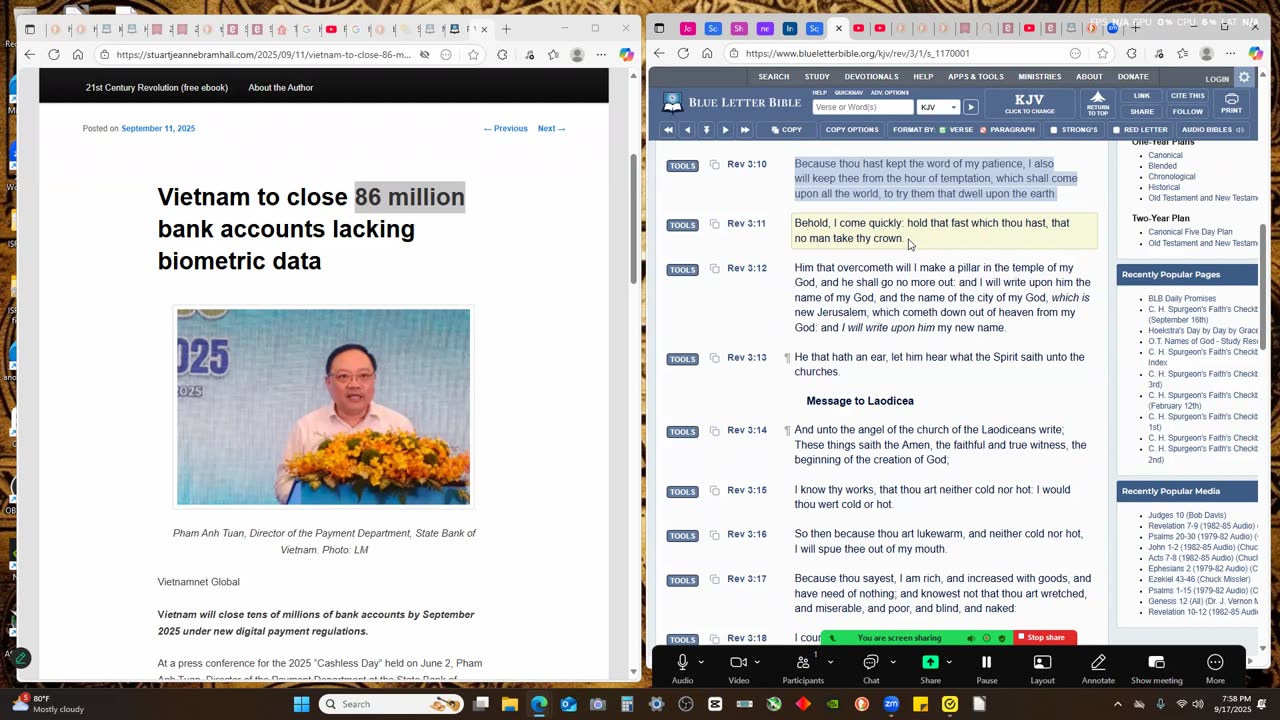Open Copilot in the left Edge window
The image size is (1280, 720).
pyautogui.click(x=626, y=55)
